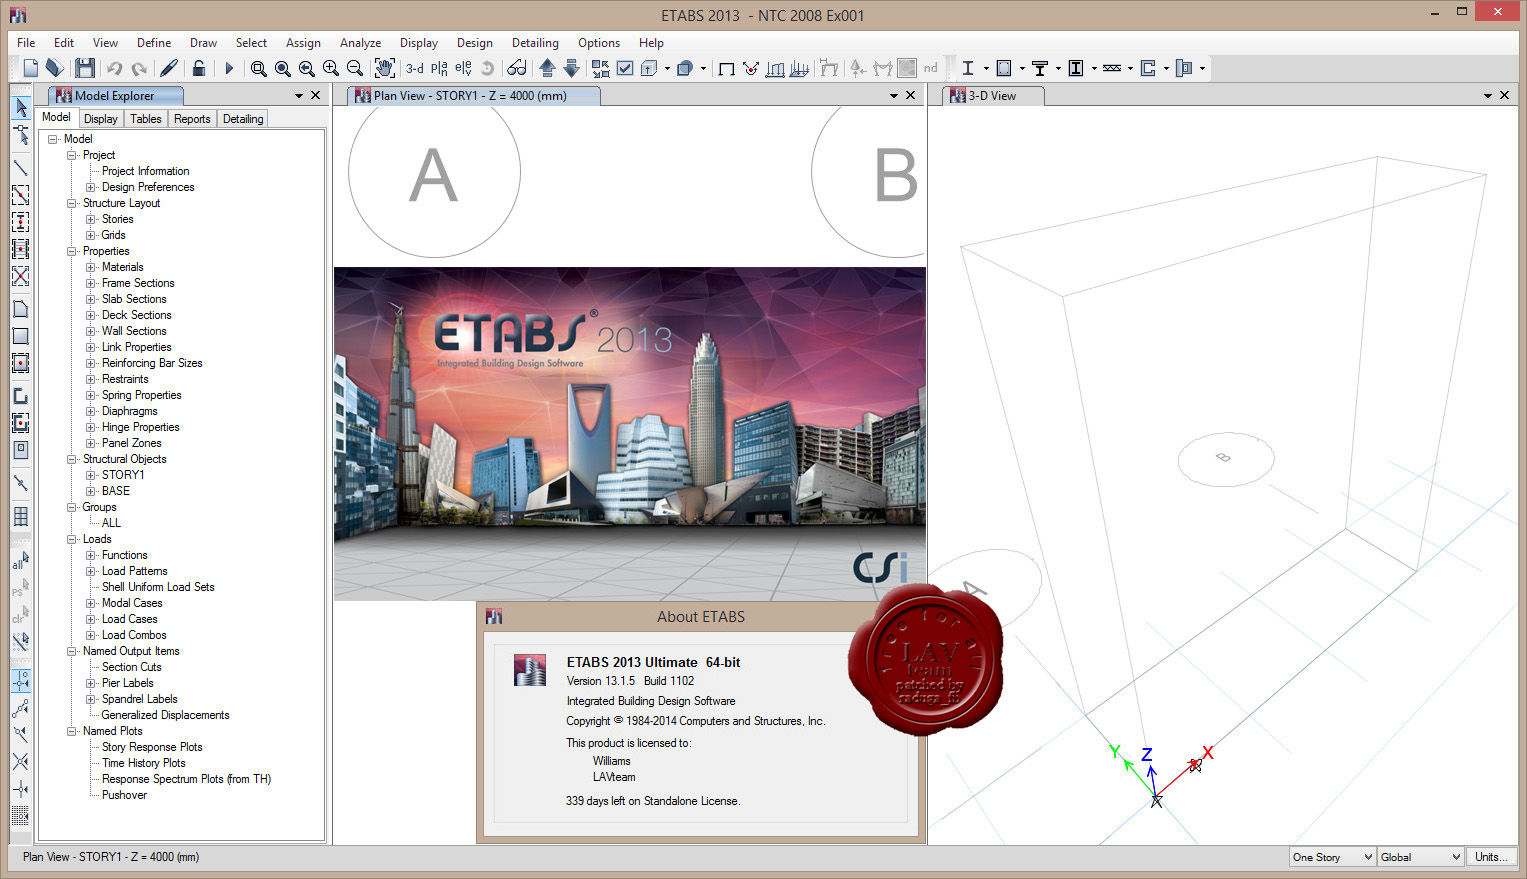Toggle Snap to Fine Grid at toolbar bottom
The height and width of the screenshot is (879, 1527).
point(20,815)
